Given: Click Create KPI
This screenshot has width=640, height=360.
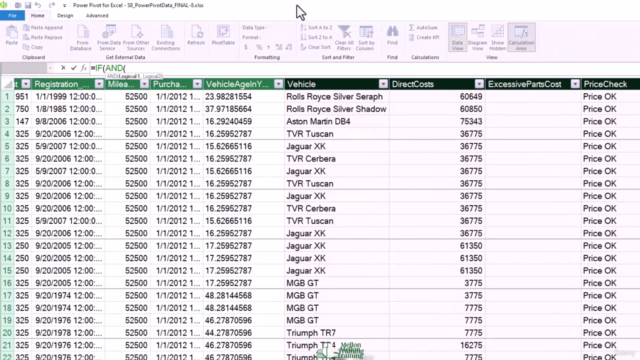Looking at the screenshot, I should [424, 37].
